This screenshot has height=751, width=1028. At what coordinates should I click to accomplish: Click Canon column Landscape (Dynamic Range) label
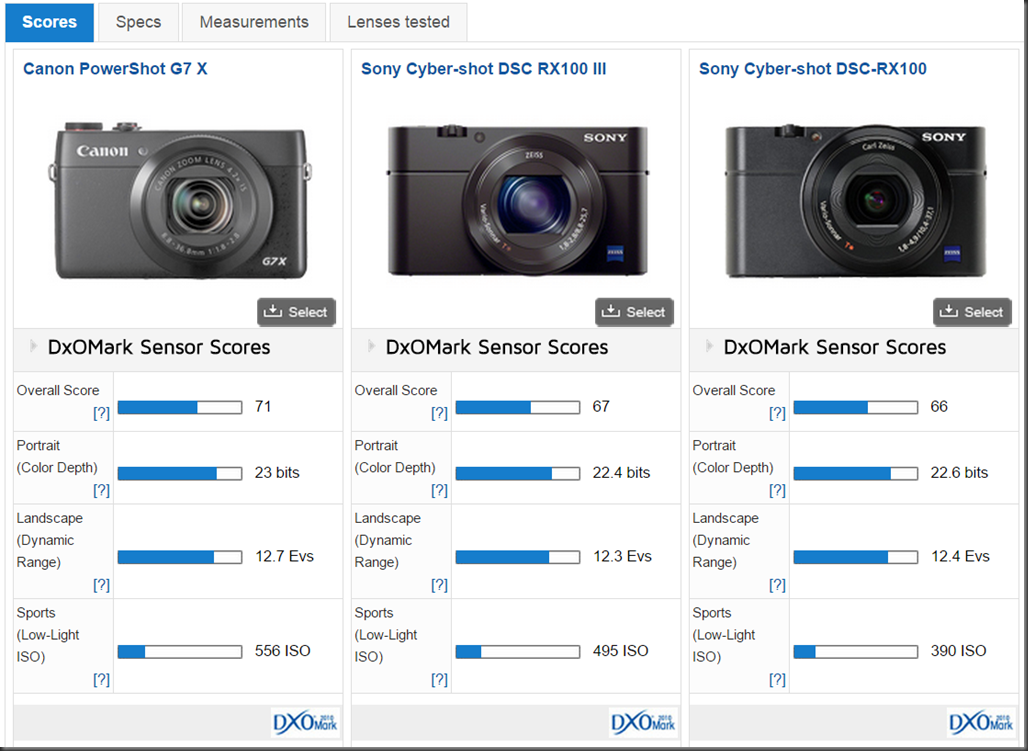(50, 540)
